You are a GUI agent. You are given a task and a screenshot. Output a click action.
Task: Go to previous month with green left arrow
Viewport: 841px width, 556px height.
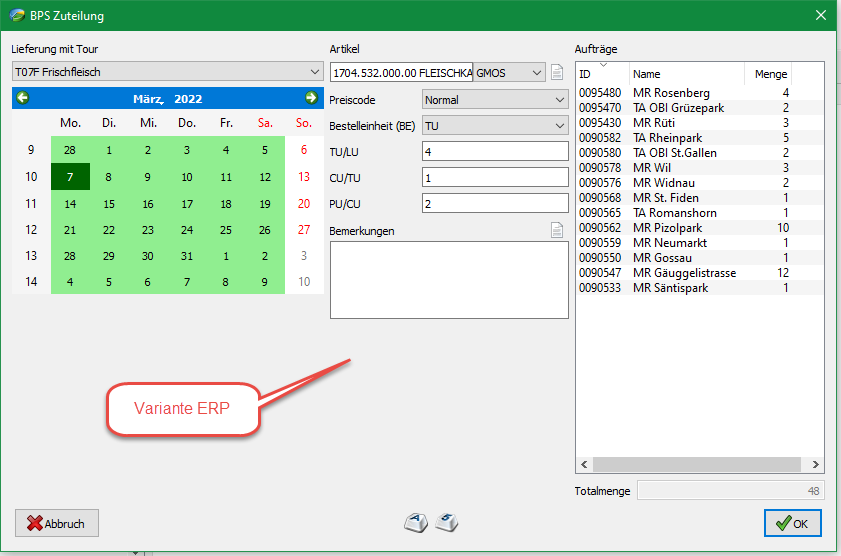(x=23, y=98)
